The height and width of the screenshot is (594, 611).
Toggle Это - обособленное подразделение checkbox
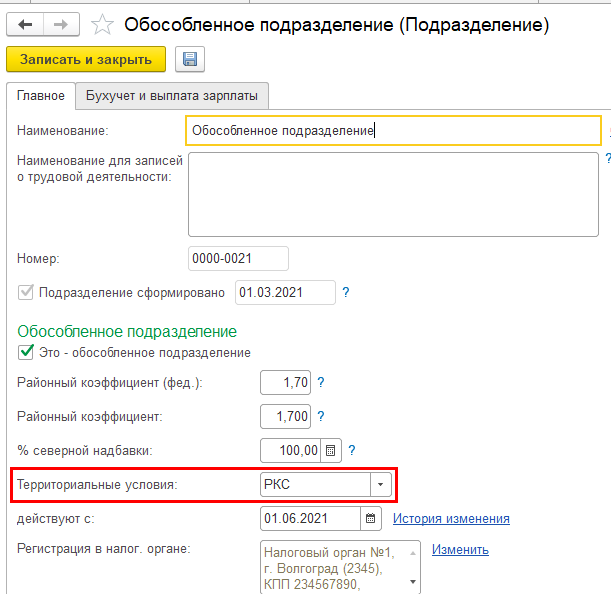tap(25, 352)
